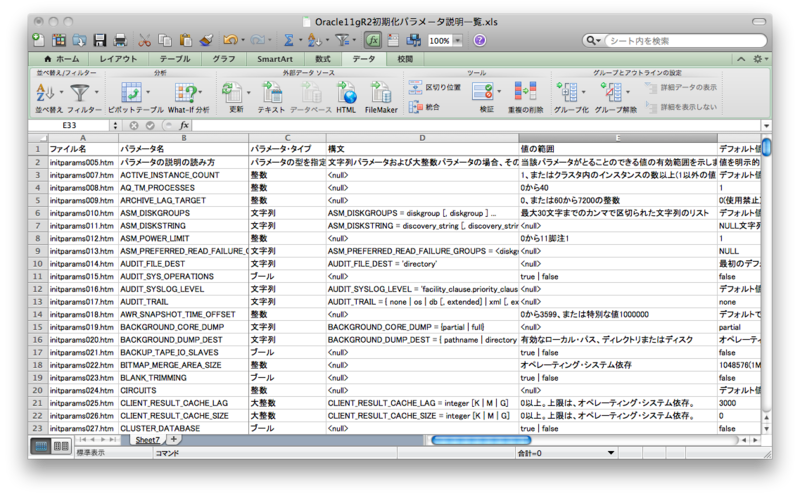Switch to the 校閲 tab
The width and height of the screenshot is (800, 501).
tap(405, 59)
